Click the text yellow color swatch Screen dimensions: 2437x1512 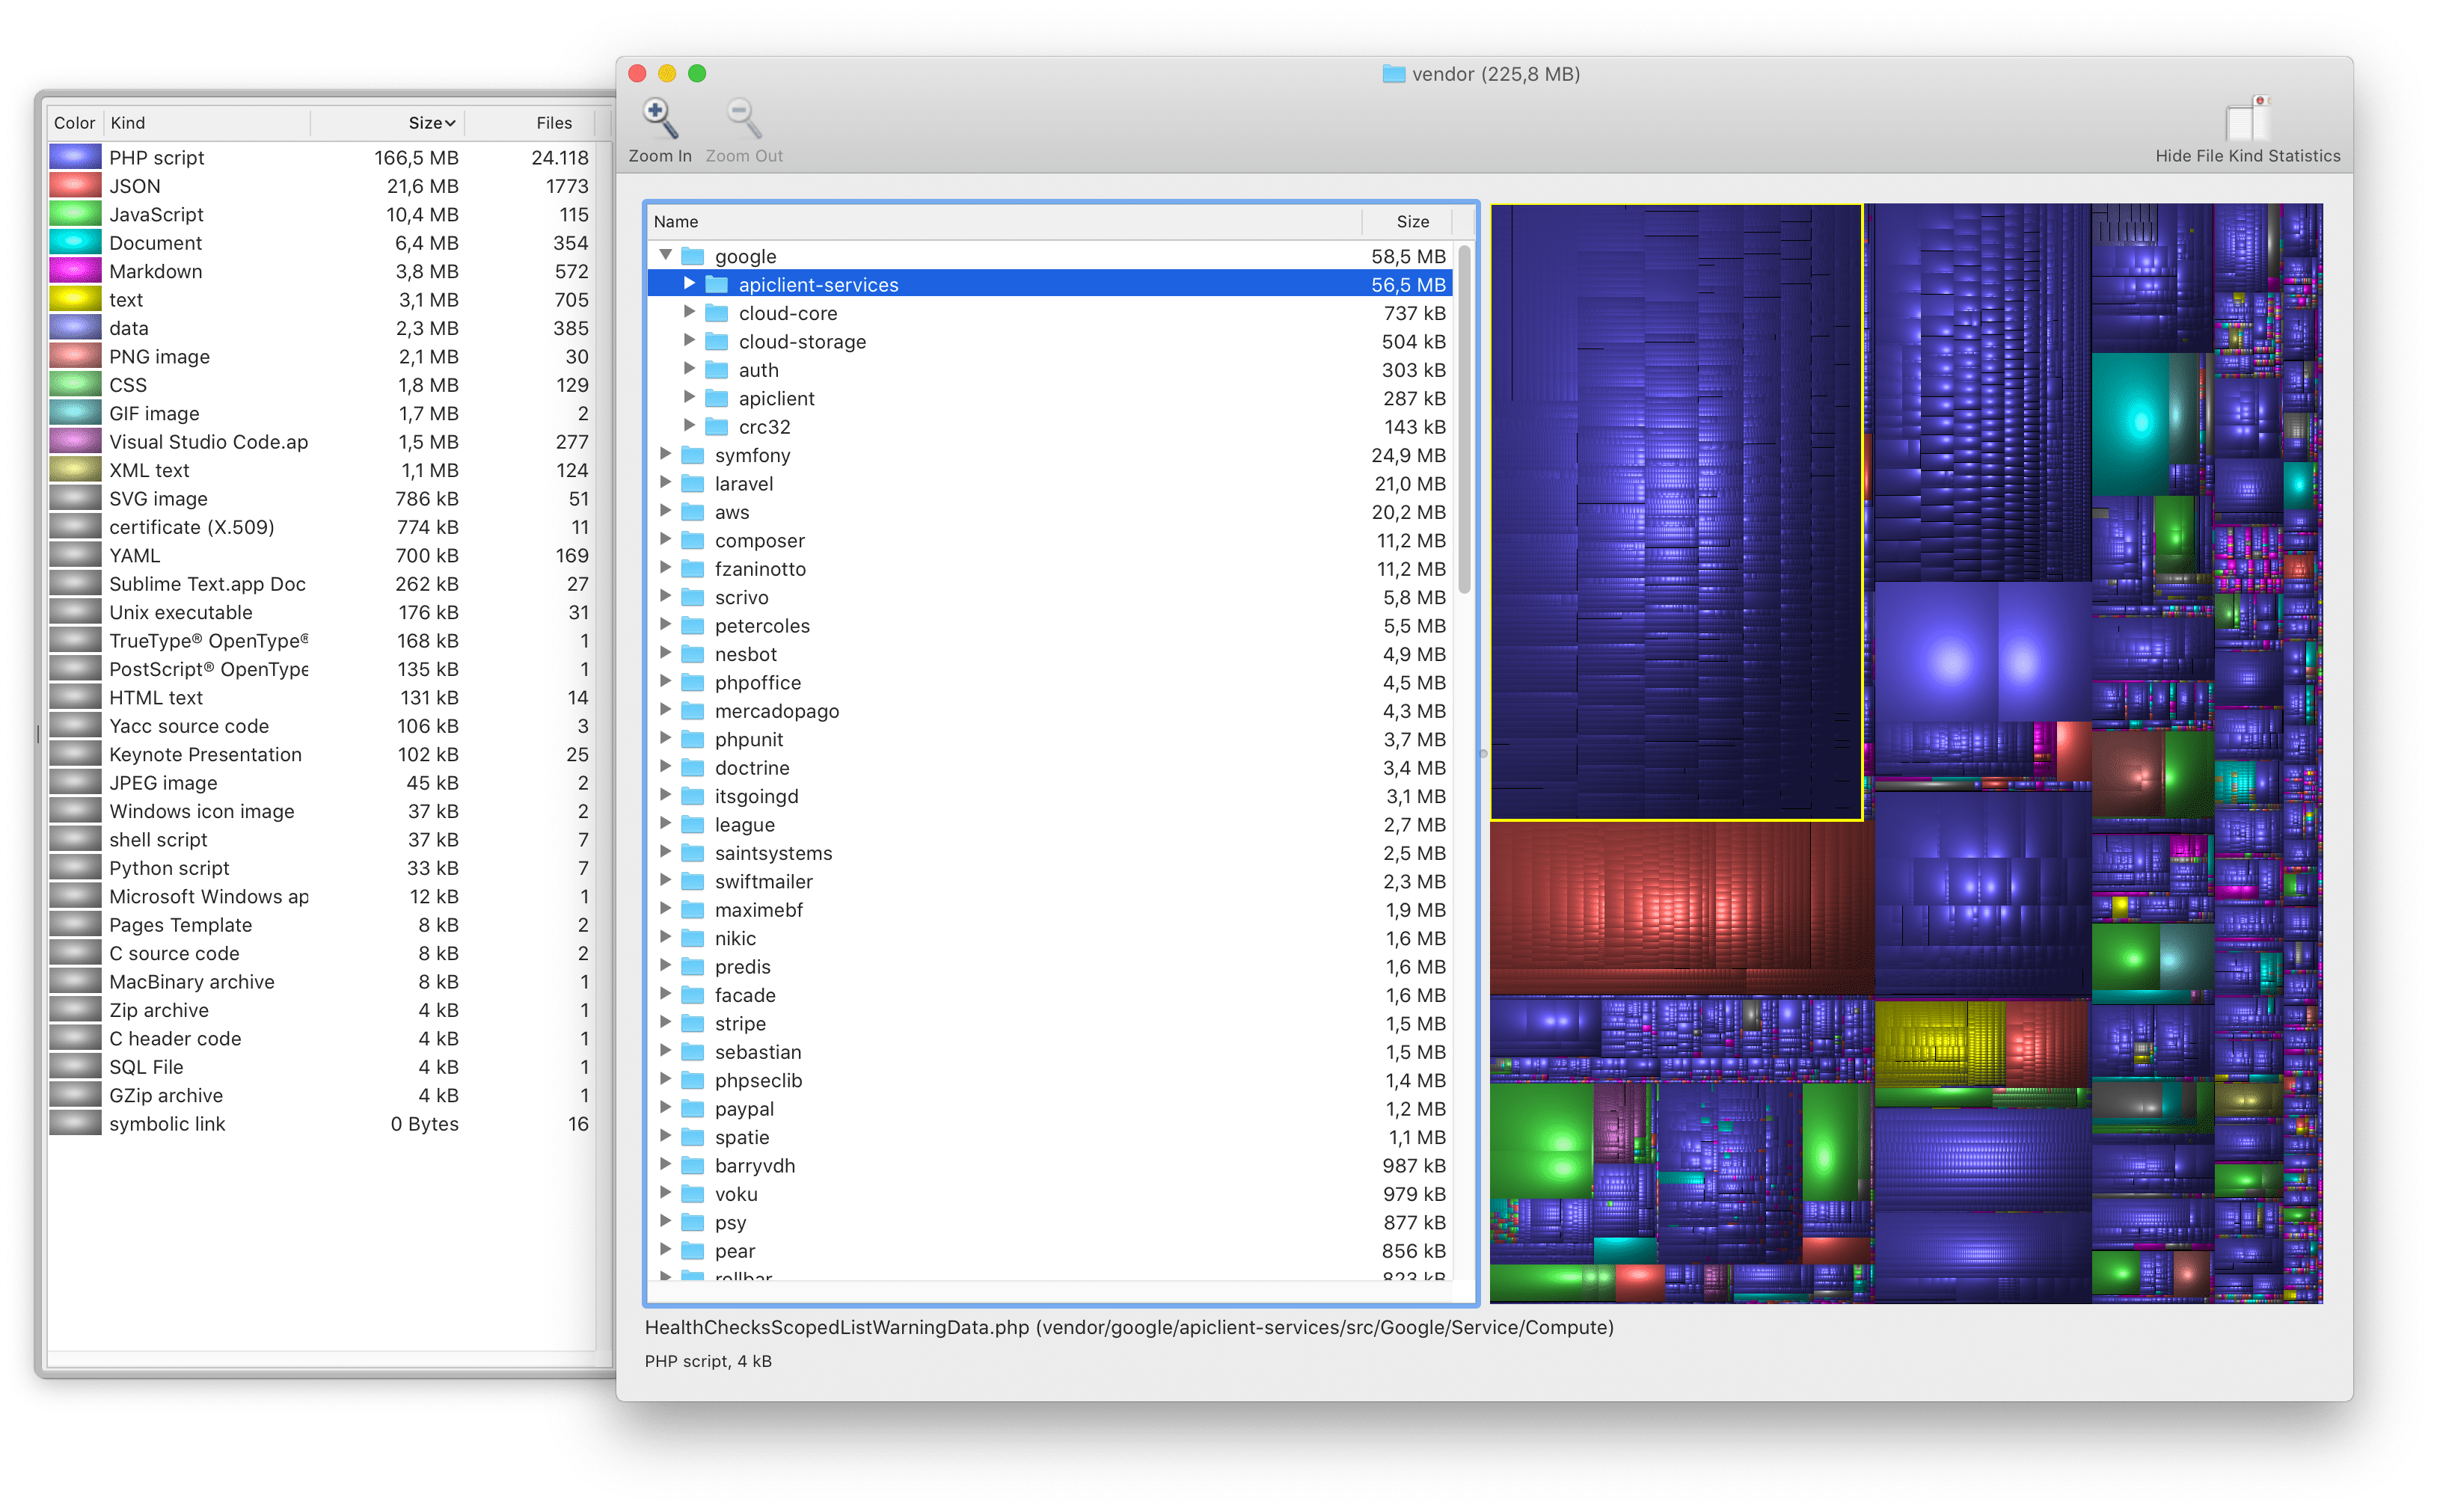point(75,299)
